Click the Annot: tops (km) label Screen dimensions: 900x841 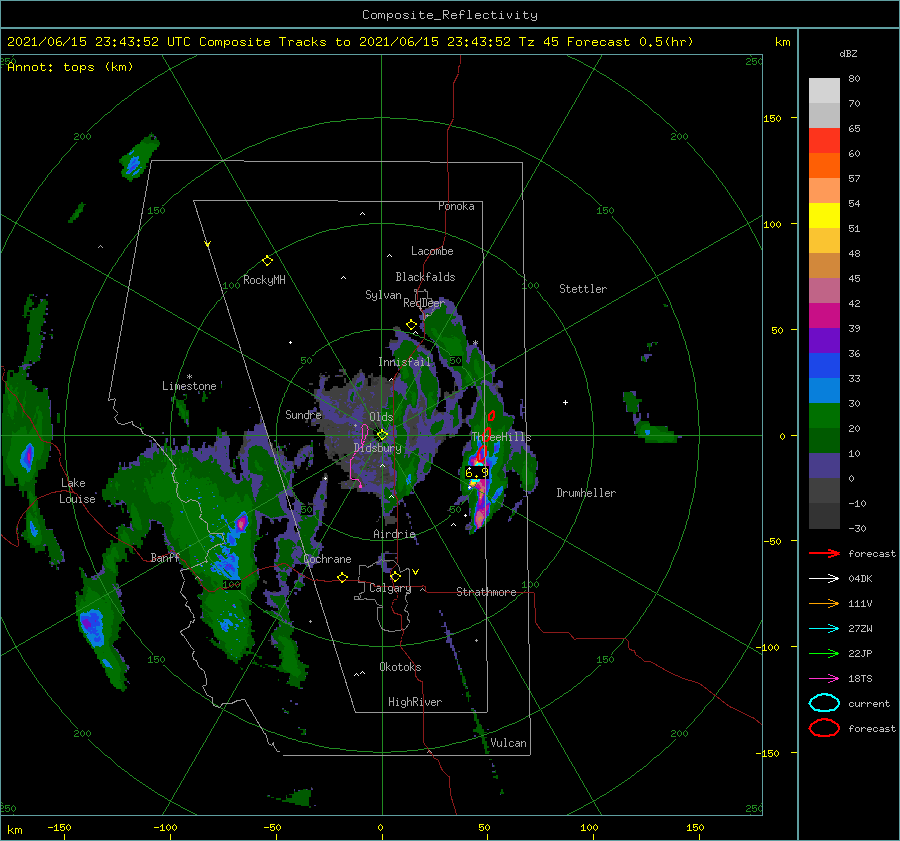point(70,67)
